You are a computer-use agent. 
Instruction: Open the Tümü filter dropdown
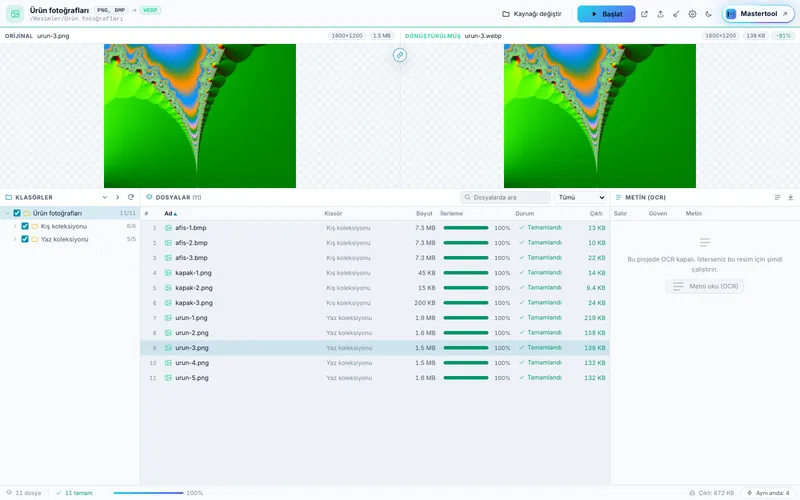580,197
